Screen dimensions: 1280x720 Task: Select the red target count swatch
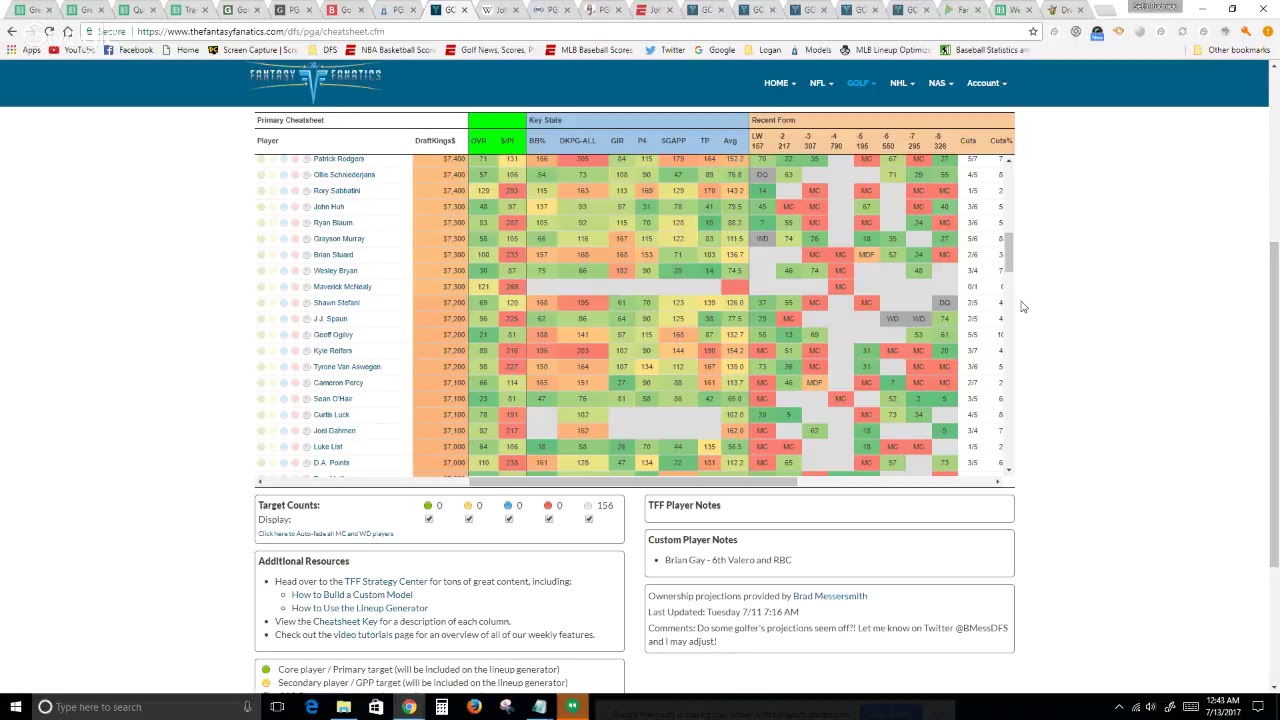click(x=548, y=506)
